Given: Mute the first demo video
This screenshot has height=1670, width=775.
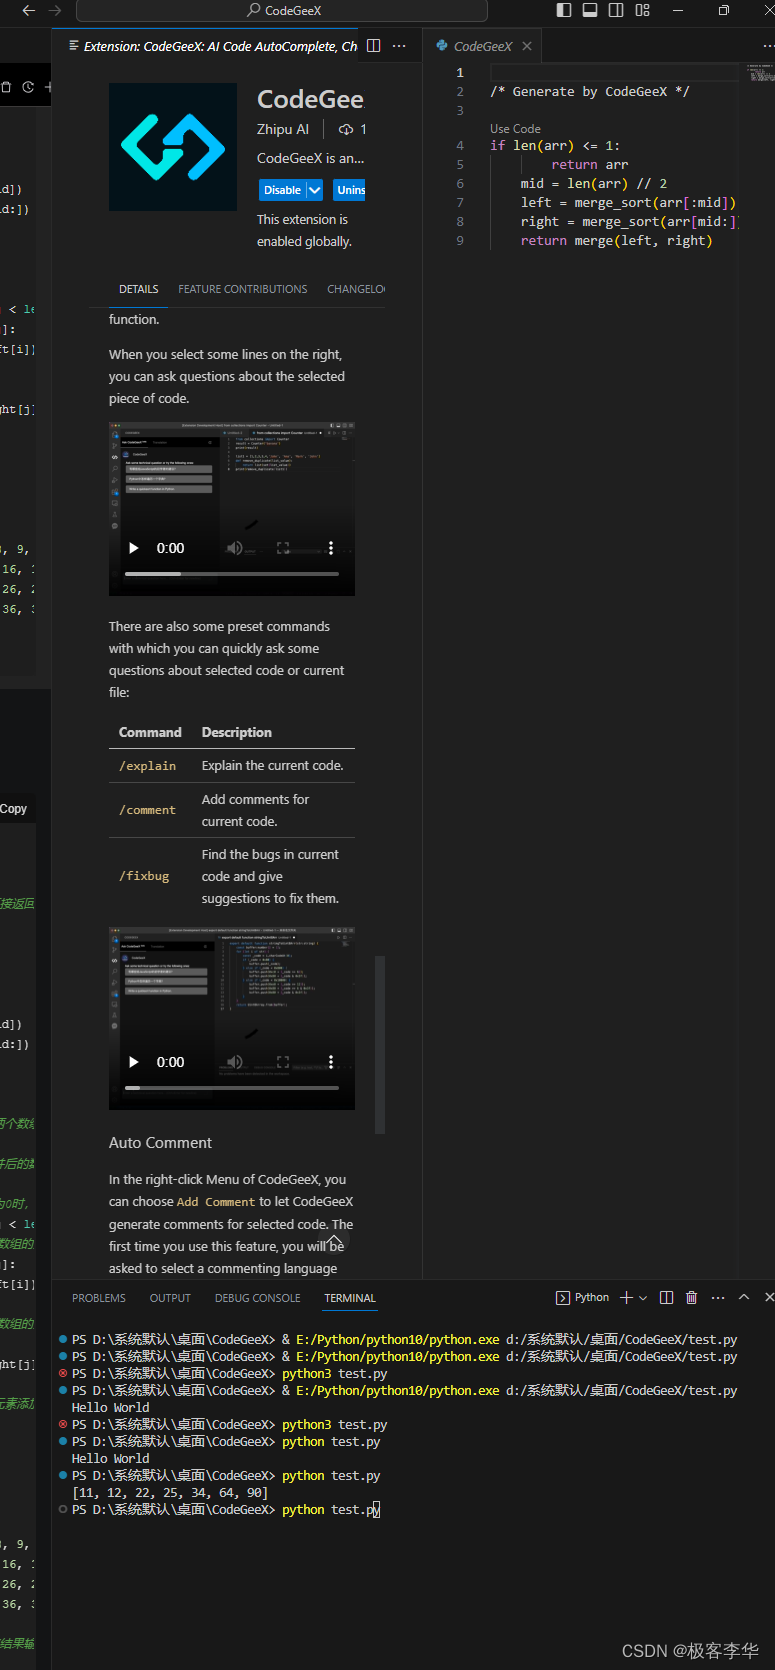Looking at the screenshot, I should pyautogui.click(x=235, y=548).
